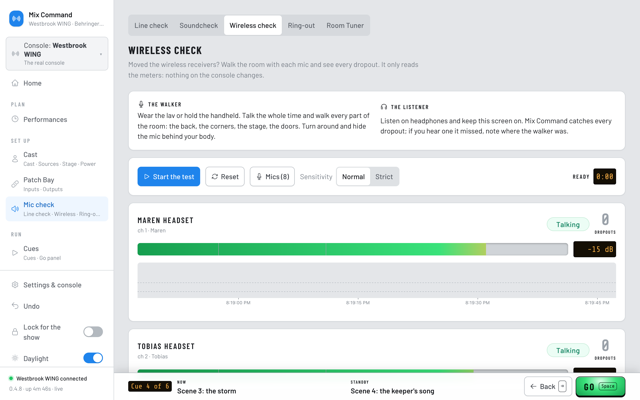Viewport: 640px width, 400px height.
Task: Toggle Lock for the show switch
Action: coord(93,332)
